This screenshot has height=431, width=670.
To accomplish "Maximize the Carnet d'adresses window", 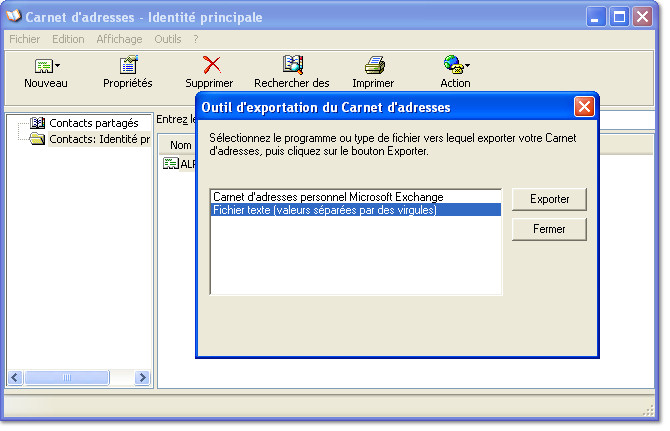I will [x=619, y=17].
